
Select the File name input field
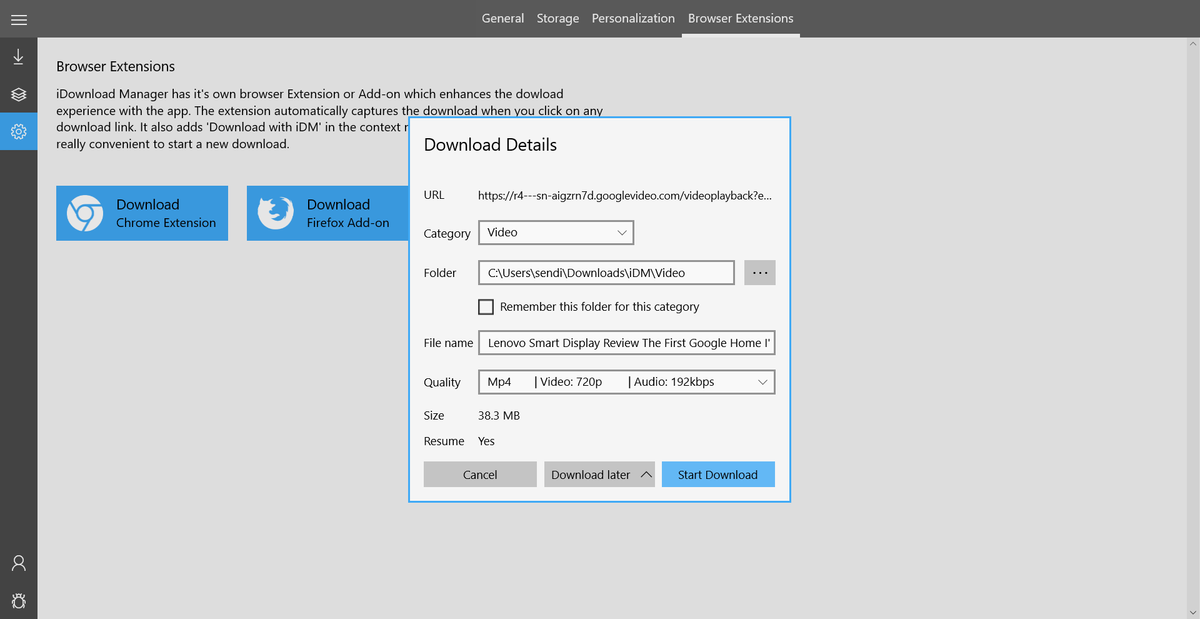coord(626,342)
